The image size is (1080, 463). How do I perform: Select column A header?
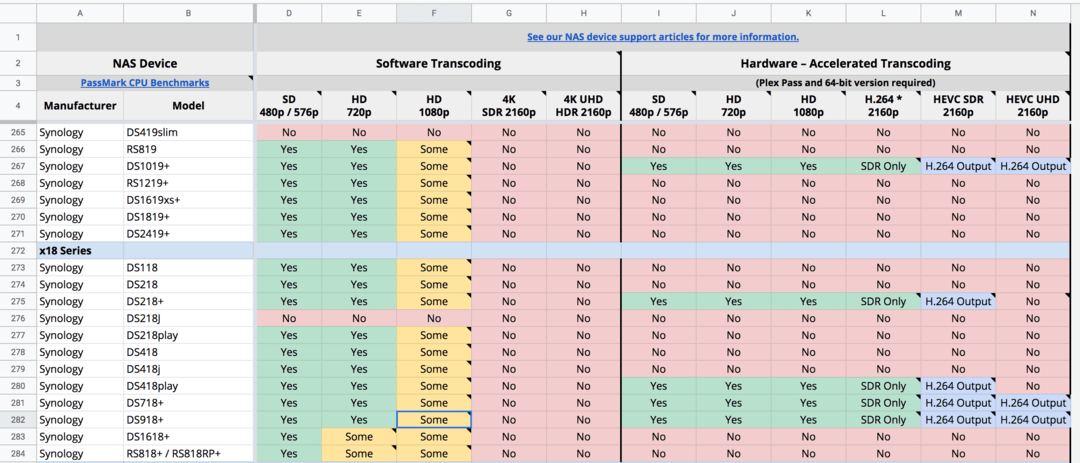80,12
